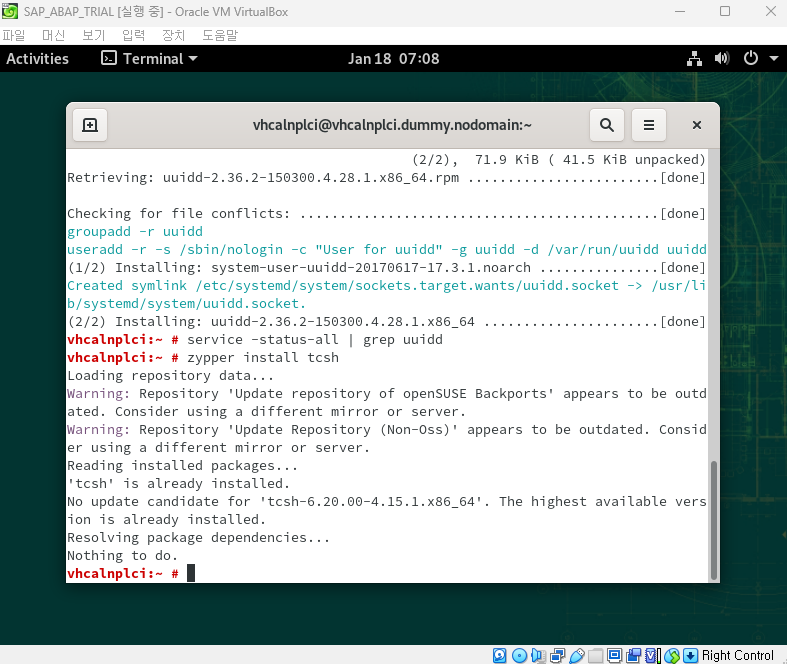The image size is (787, 664).
Task: Click the optical disc status icon
Action: coord(519,655)
